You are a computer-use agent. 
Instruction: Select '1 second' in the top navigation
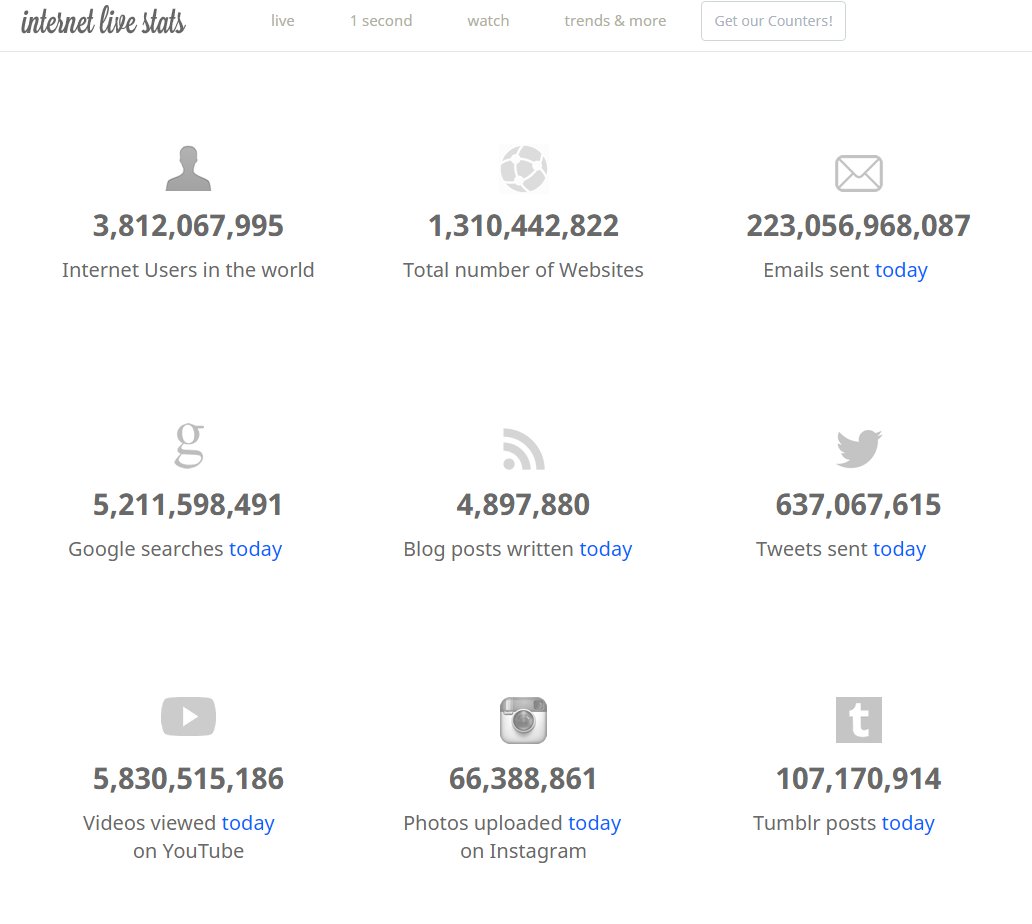click(381, 21)
